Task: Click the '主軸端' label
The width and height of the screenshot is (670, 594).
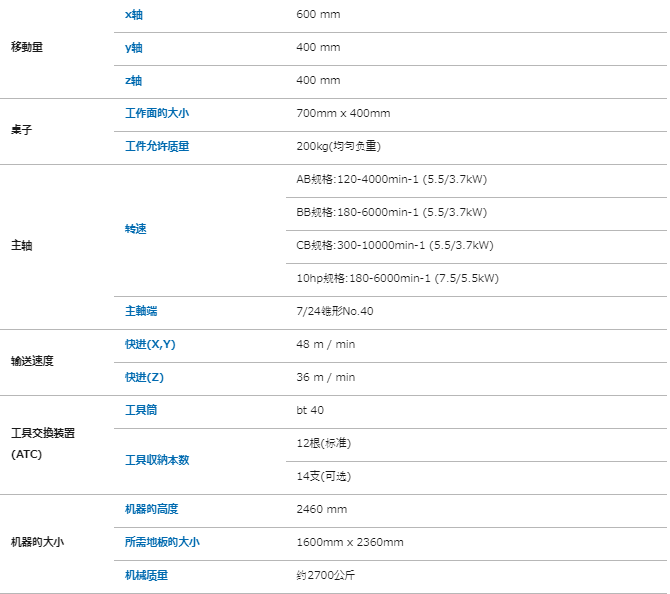Action: tap(141, 311)
